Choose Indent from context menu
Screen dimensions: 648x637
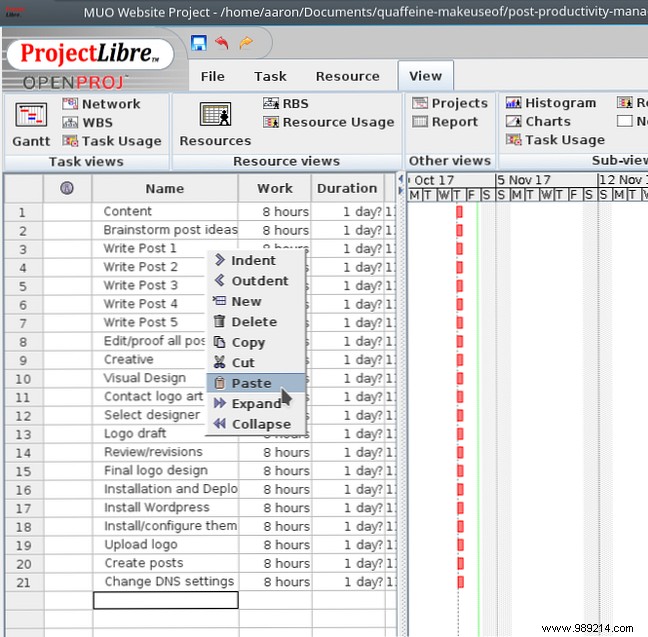coord(256,260)
